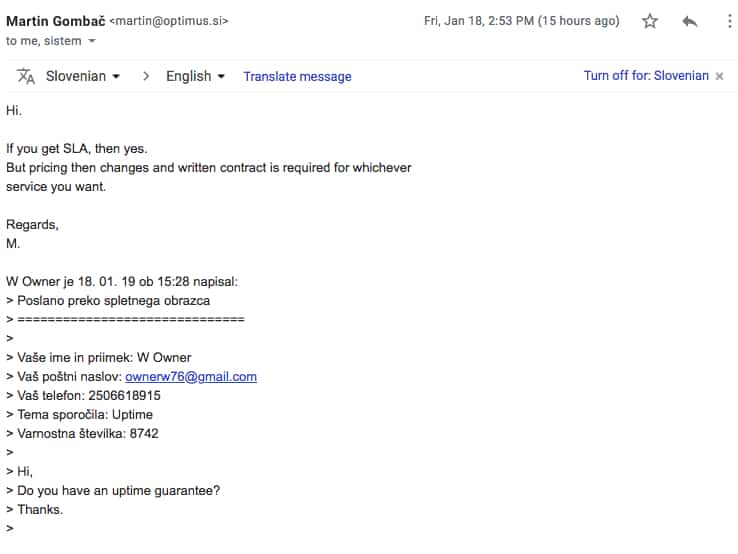This screenshot has width=738, height=554.
Task: Click the sender address martin@optimus.si
Action: point(169,21)
